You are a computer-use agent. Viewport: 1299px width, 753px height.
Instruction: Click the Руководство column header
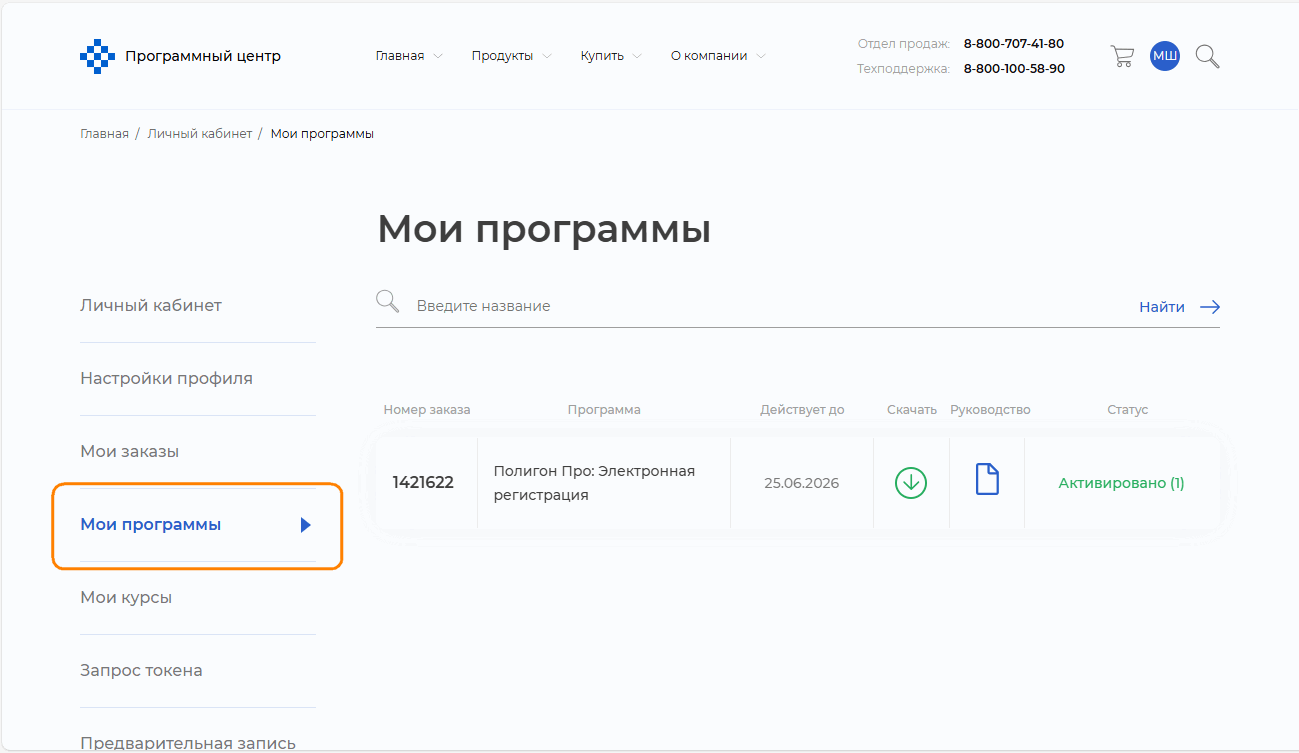pos(990,410)
